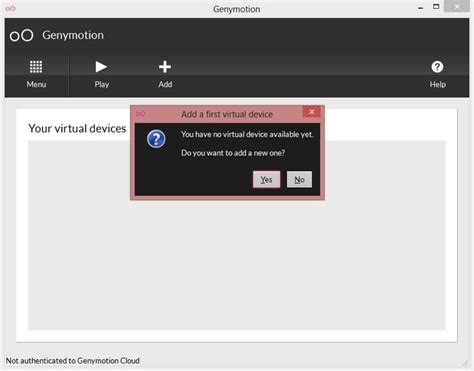Click the dialog title bar Genymotion icon

click(x=140, y=114)
